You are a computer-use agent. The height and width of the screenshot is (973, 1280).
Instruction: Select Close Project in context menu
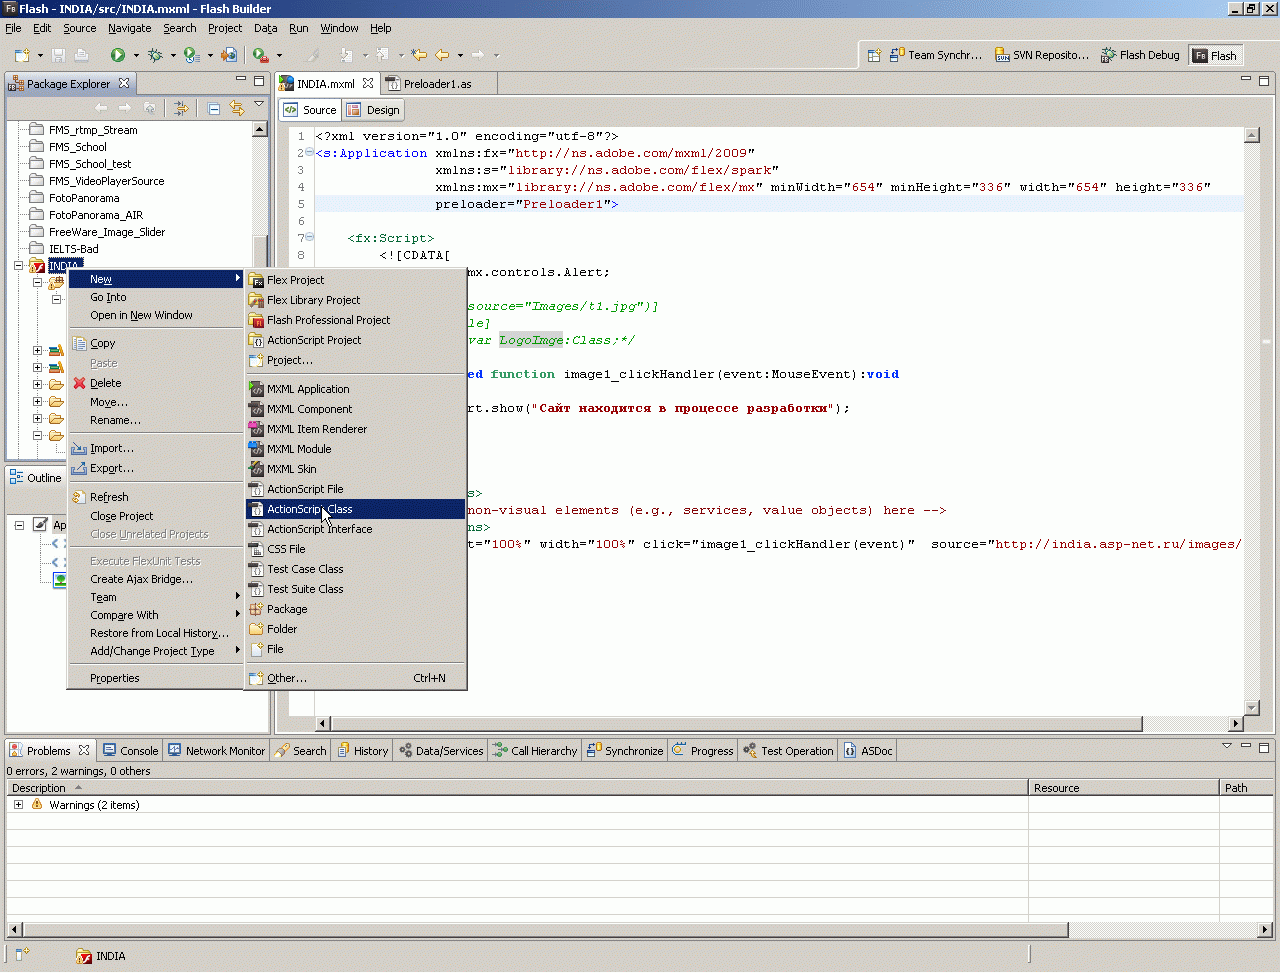click(121, 516)
